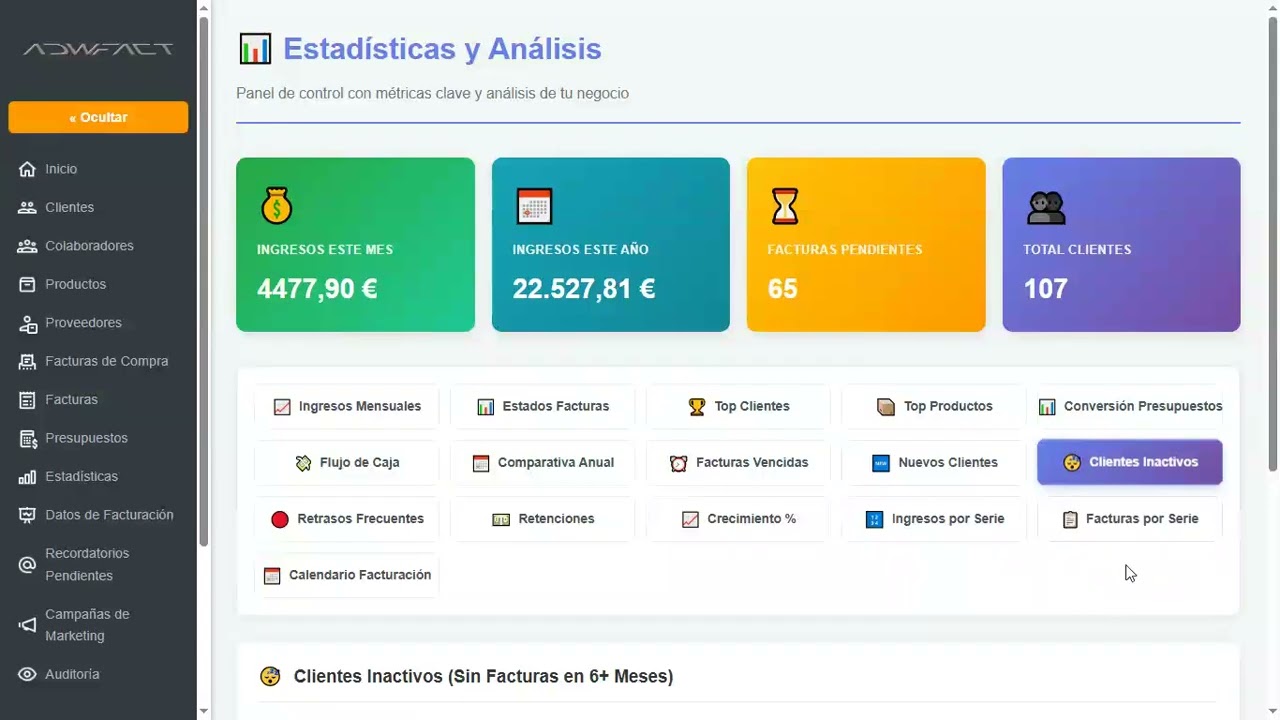Click the sidebar scrollbar up arrow
Viewport: 1280px width, 720px height.
[204, 8]
